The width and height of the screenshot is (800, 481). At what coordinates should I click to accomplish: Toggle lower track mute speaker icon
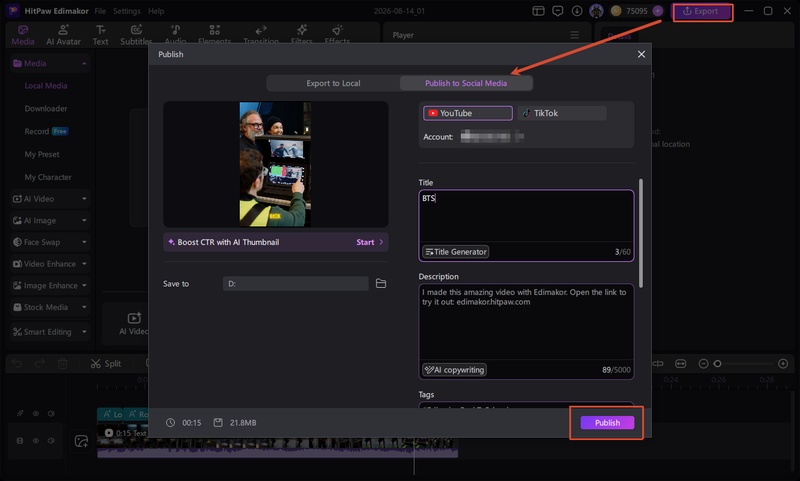coord(51,440)
